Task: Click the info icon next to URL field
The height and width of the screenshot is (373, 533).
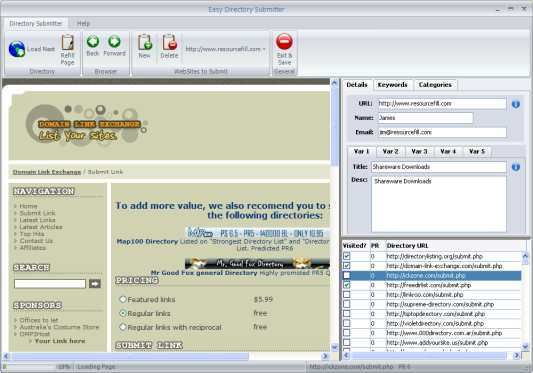Action: tap(516, 104)
